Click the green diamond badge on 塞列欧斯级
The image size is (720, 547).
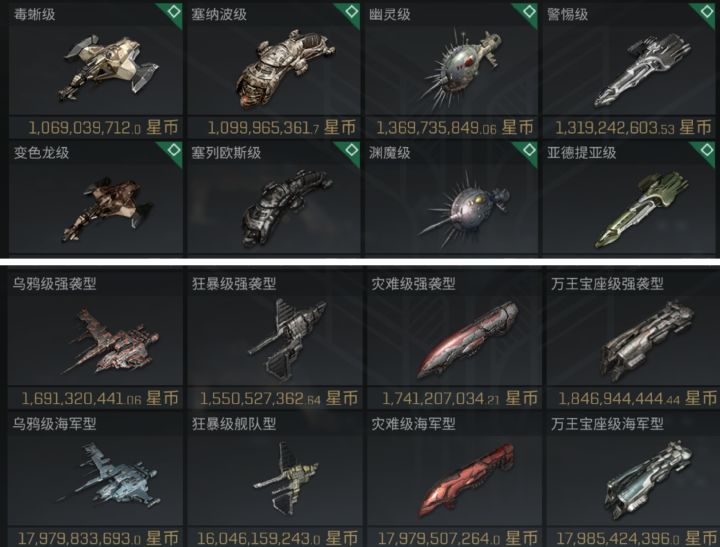coord(351,150)
